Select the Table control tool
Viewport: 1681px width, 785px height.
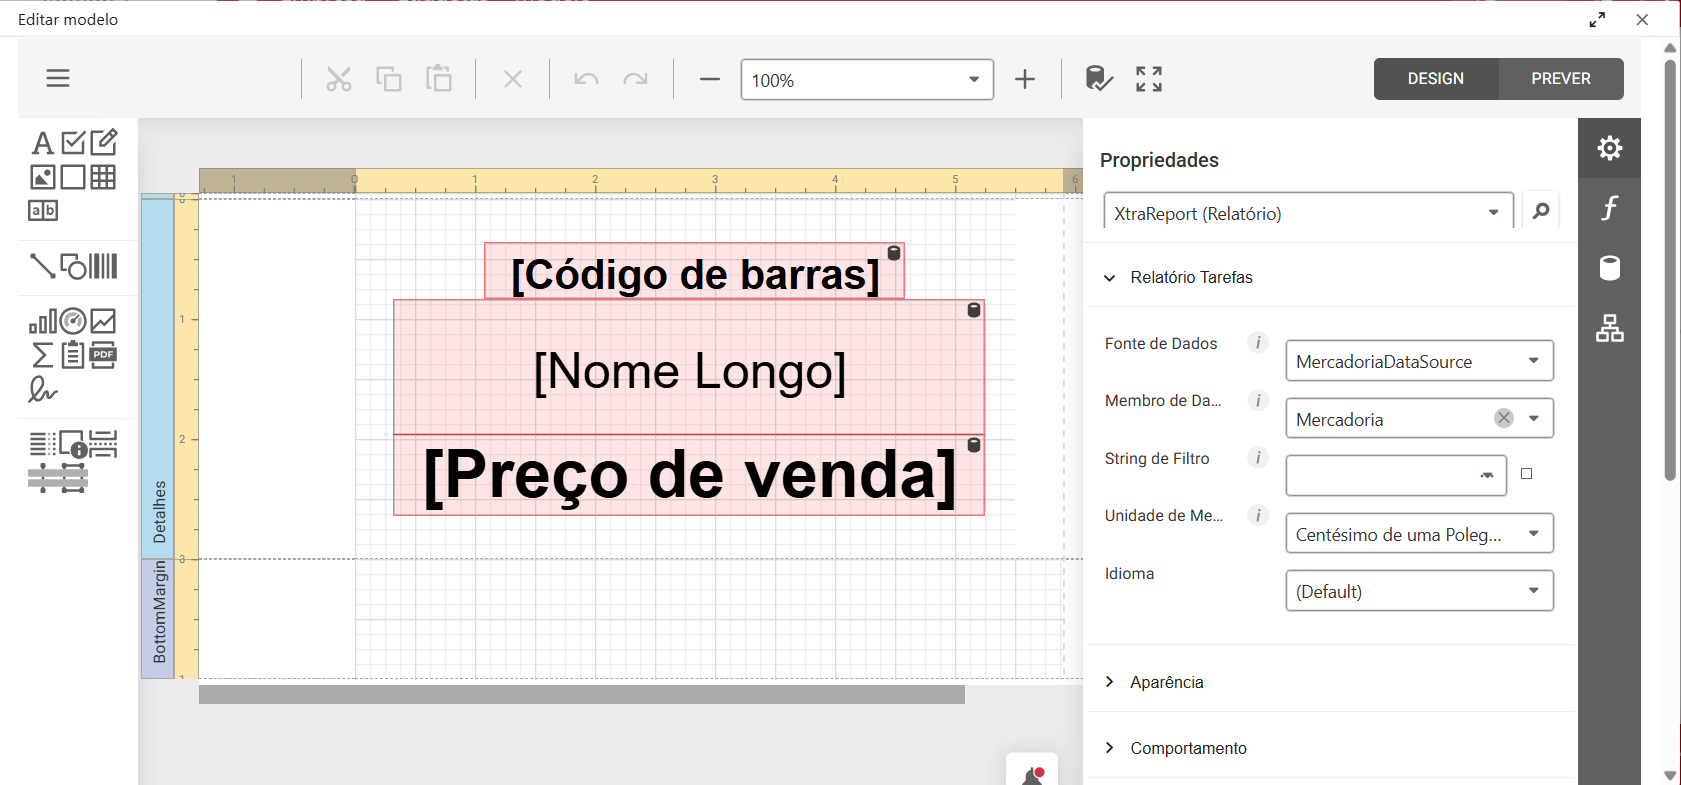tap(103, 177)
